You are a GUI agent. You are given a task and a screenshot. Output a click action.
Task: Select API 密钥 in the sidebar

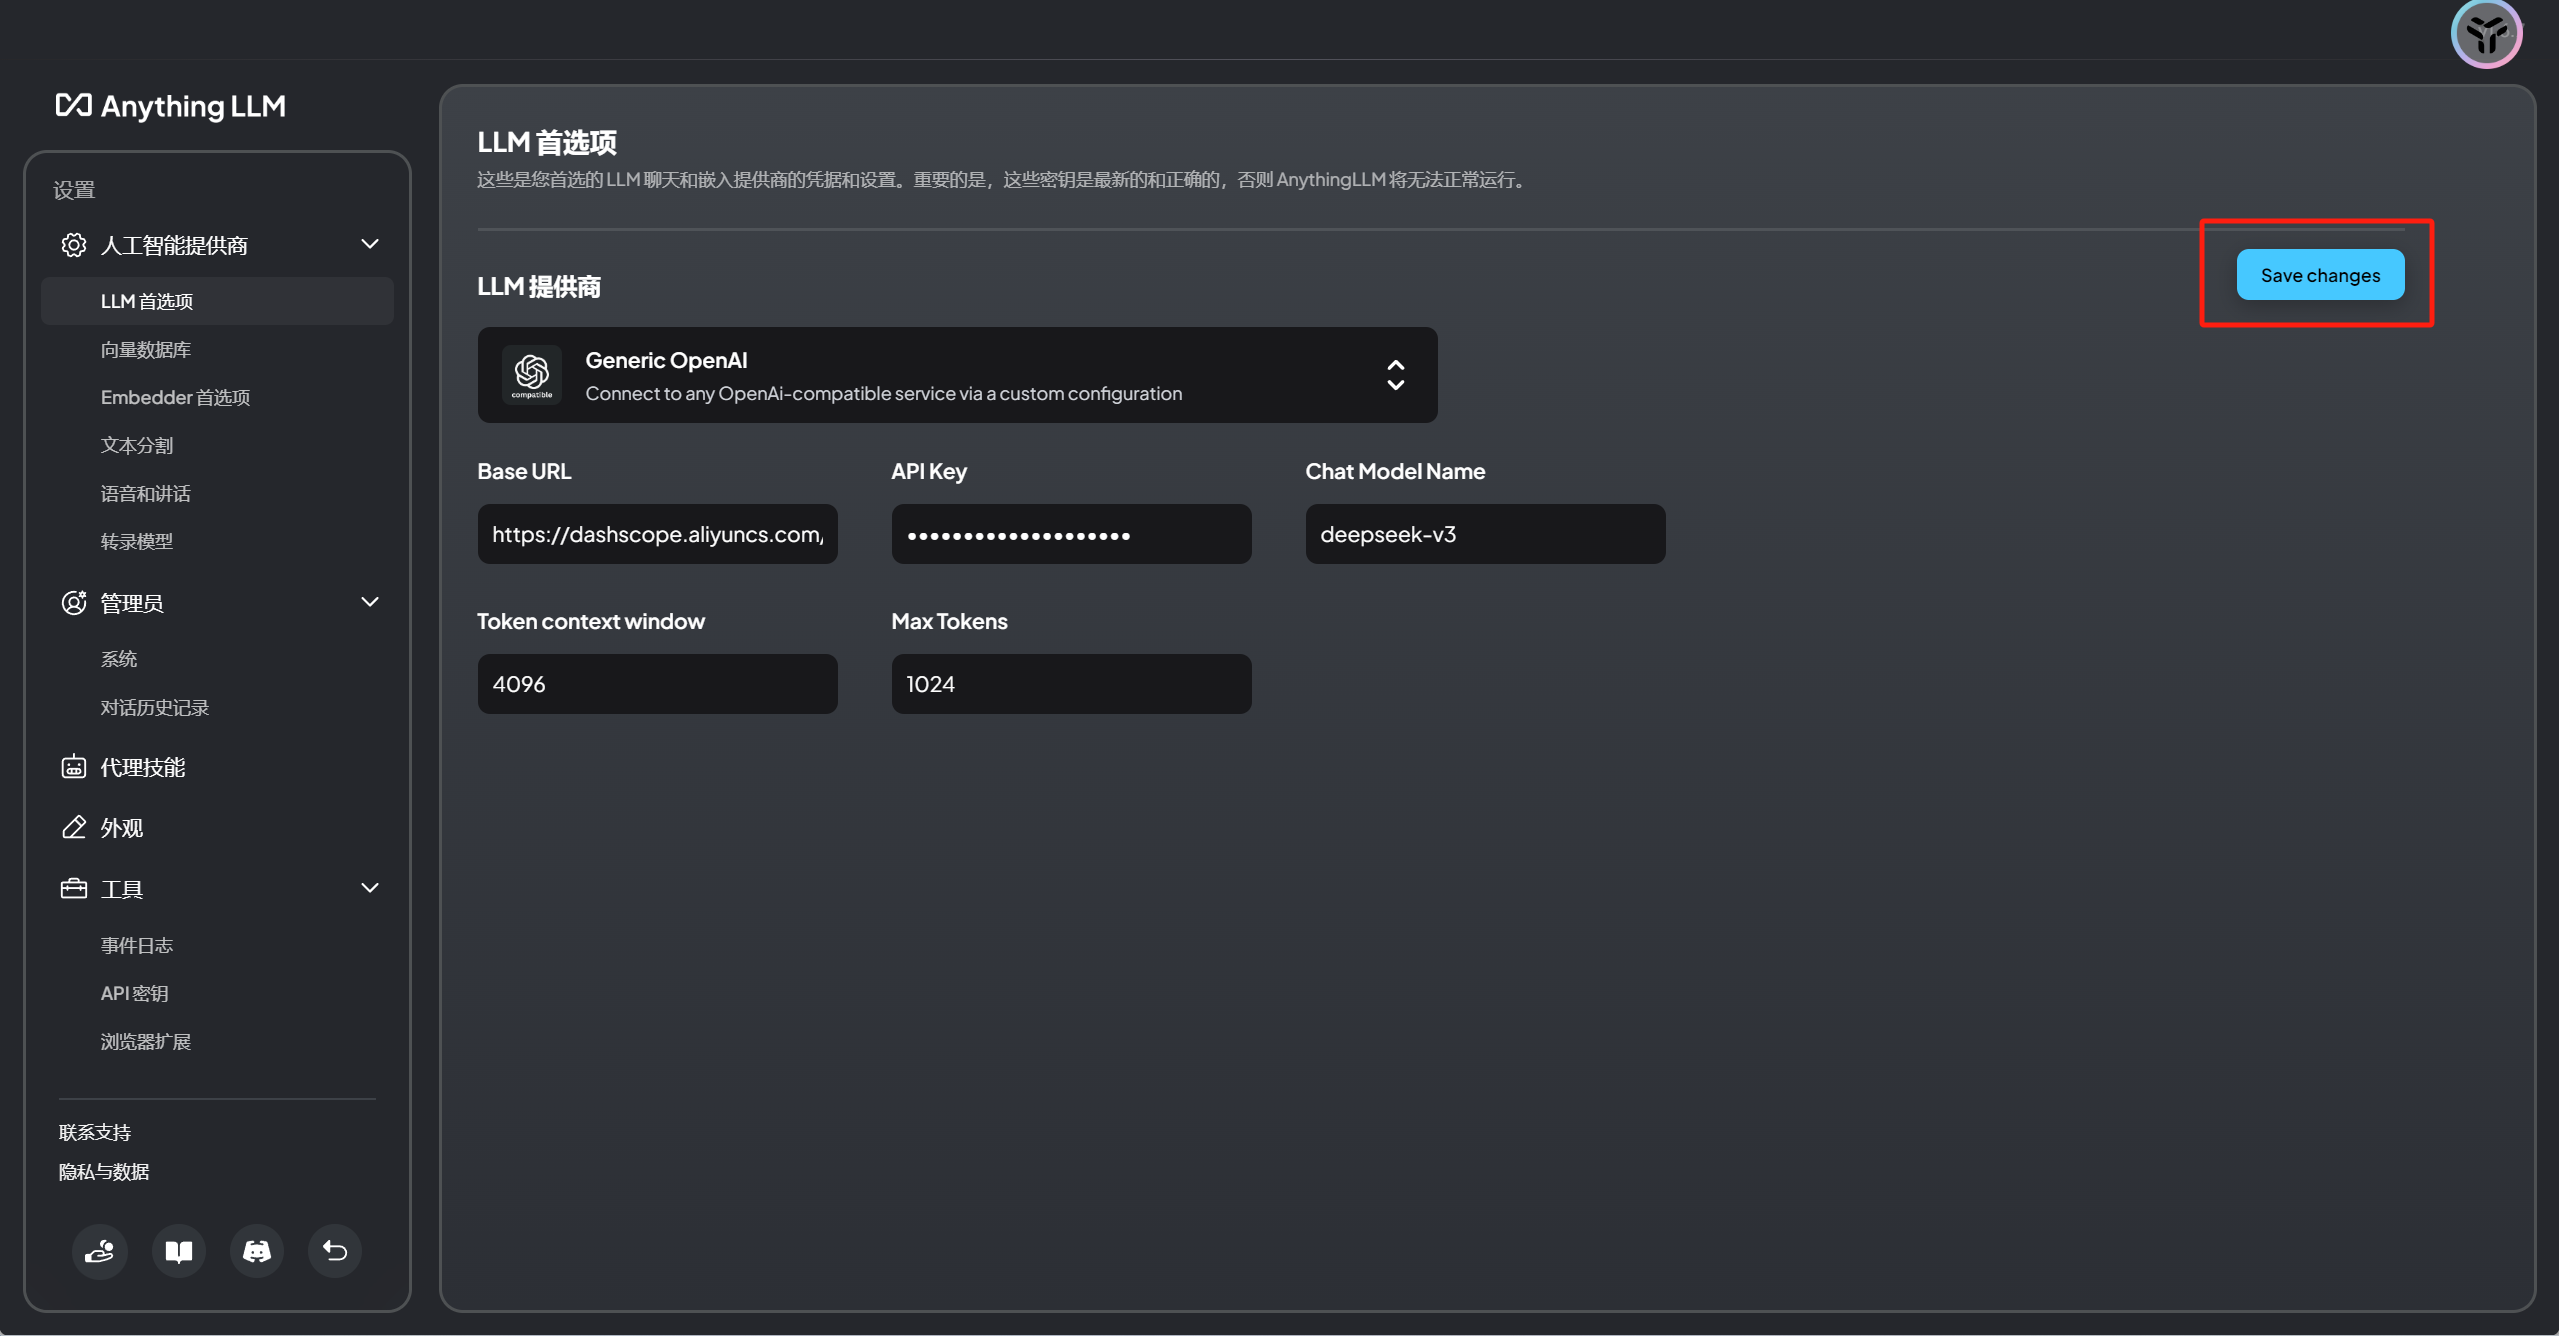coord(134,994)
